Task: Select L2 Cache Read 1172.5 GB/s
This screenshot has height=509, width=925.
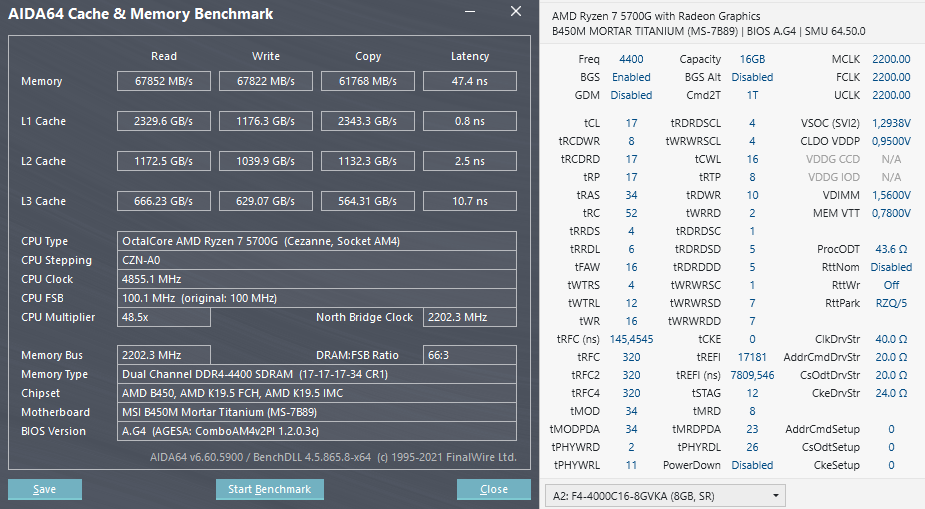Action: pos(164,161)
